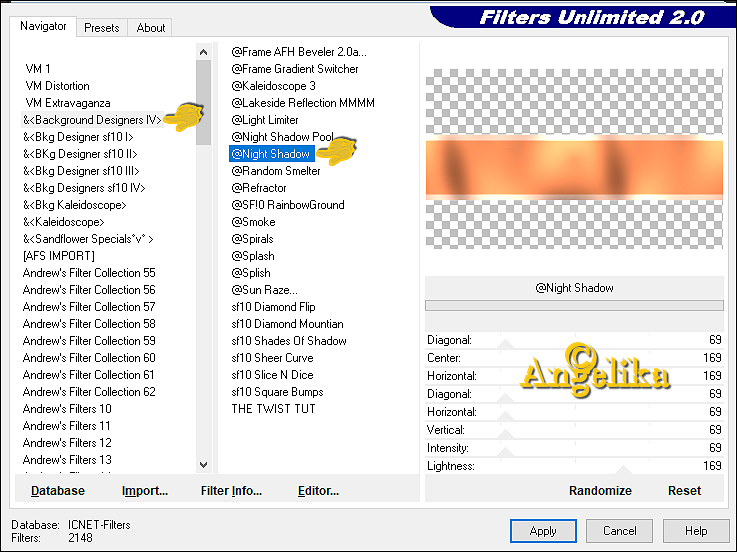This screenshot has width=737, height=552.
Task: Select the VM Extravaganza category
Action: [68, 103]
